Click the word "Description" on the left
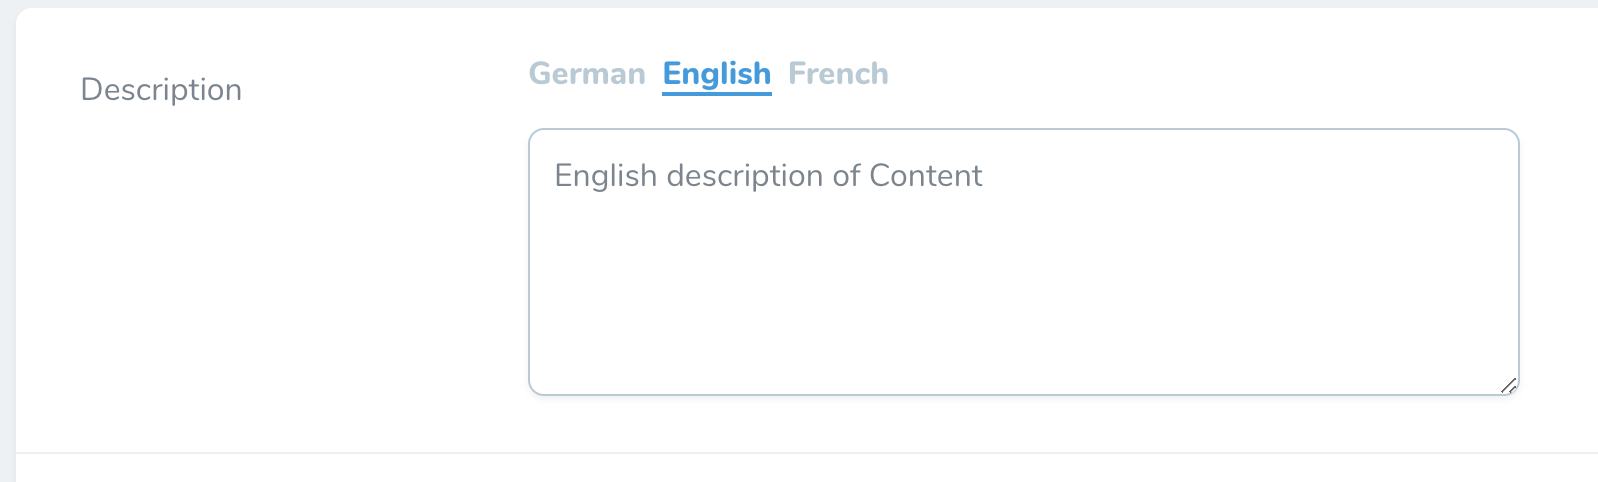 [x=161, y=90]
